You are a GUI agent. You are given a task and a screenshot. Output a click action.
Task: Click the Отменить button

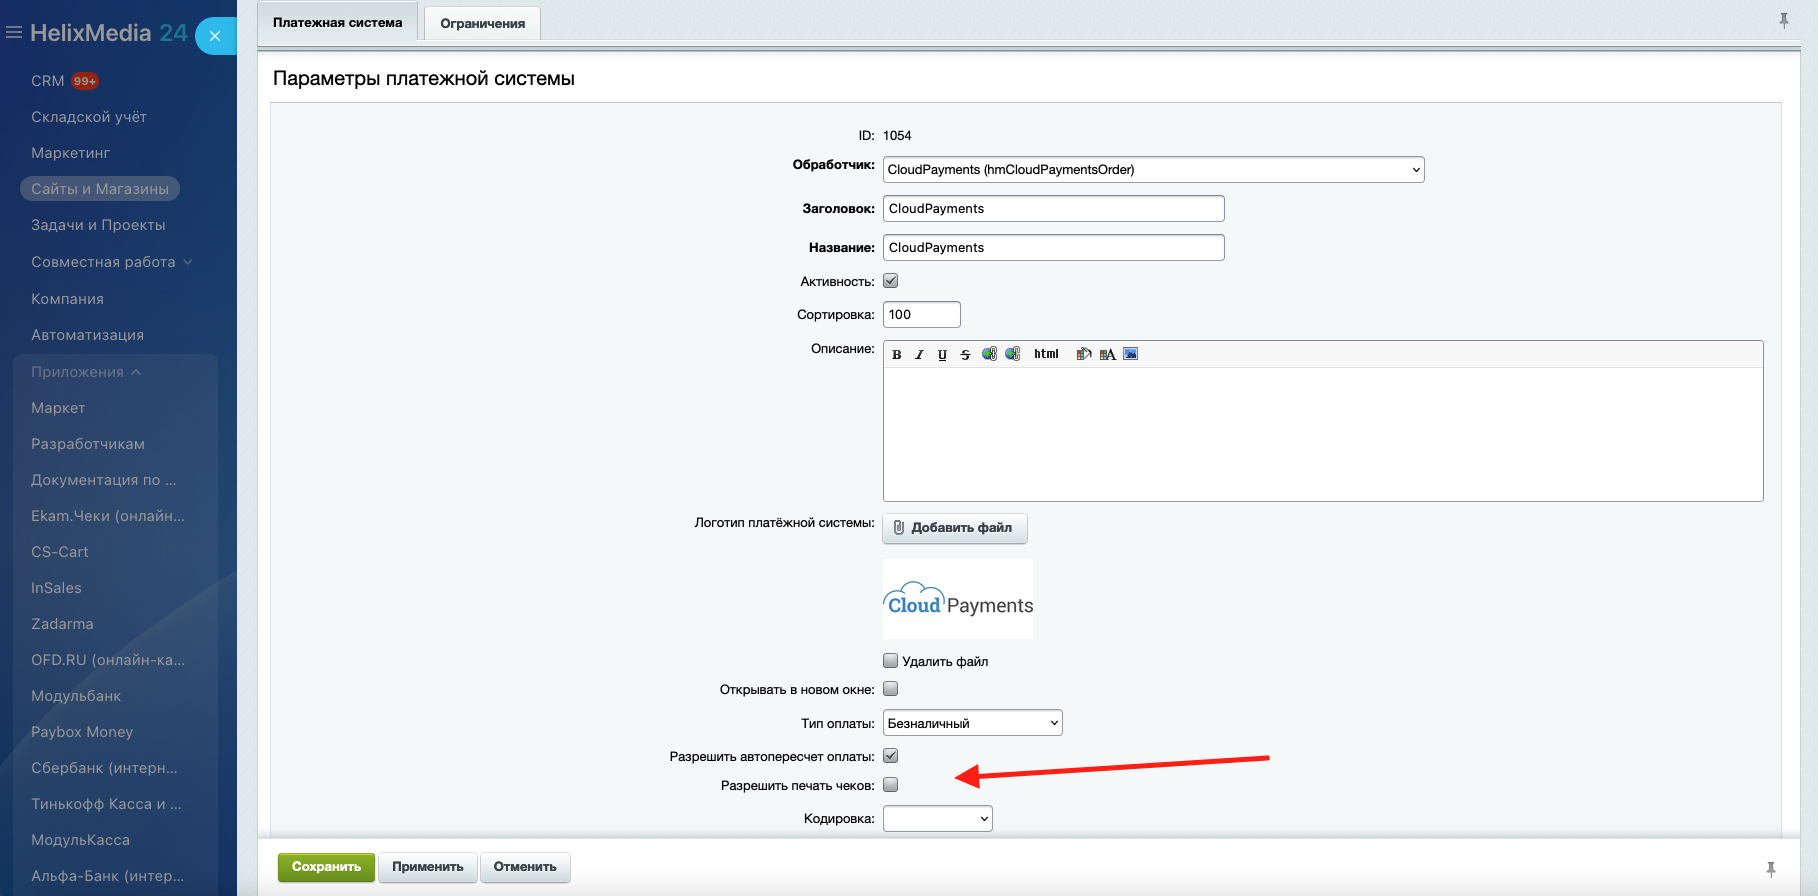(x=525, y=867)
